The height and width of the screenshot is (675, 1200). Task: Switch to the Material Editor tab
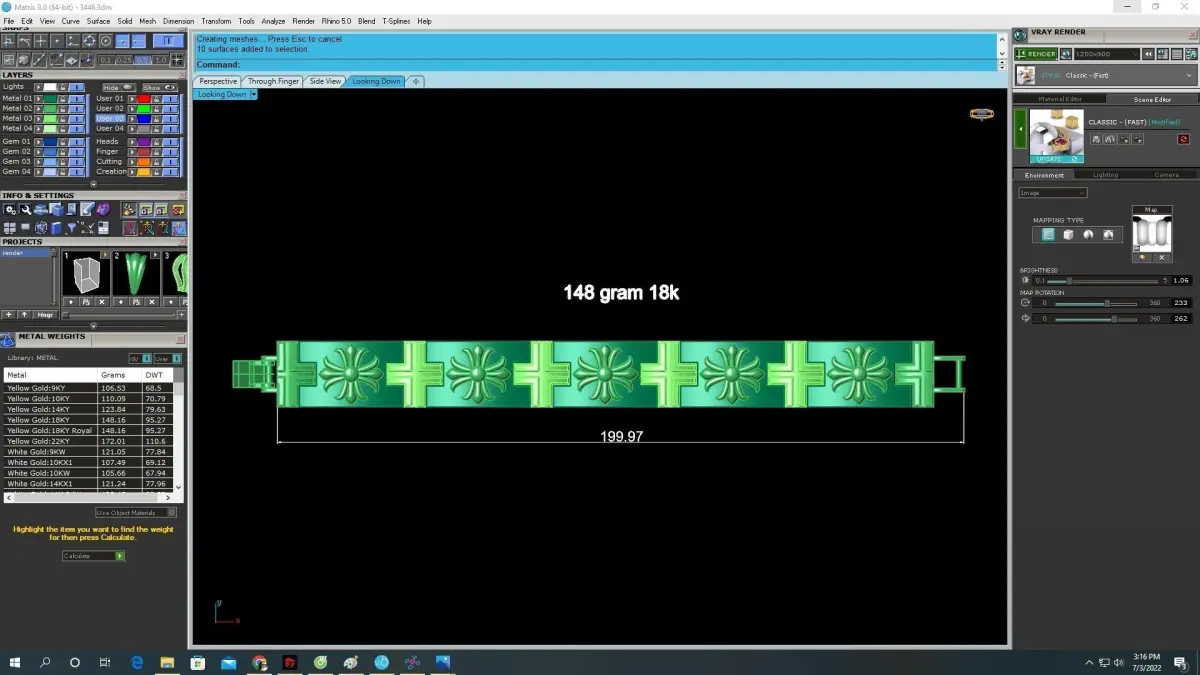tap(1060, 99)
